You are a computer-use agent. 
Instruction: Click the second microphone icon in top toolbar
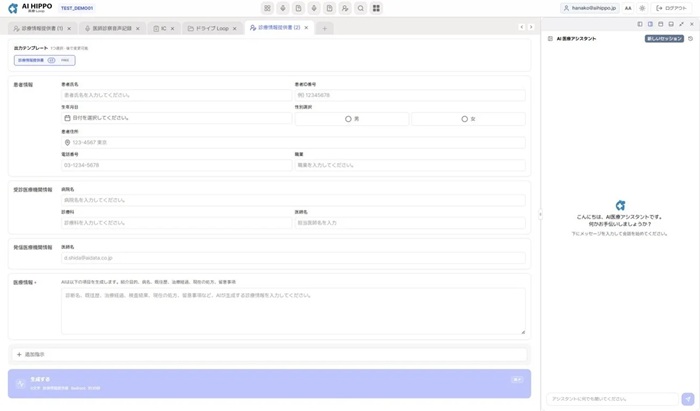(314, 8)
